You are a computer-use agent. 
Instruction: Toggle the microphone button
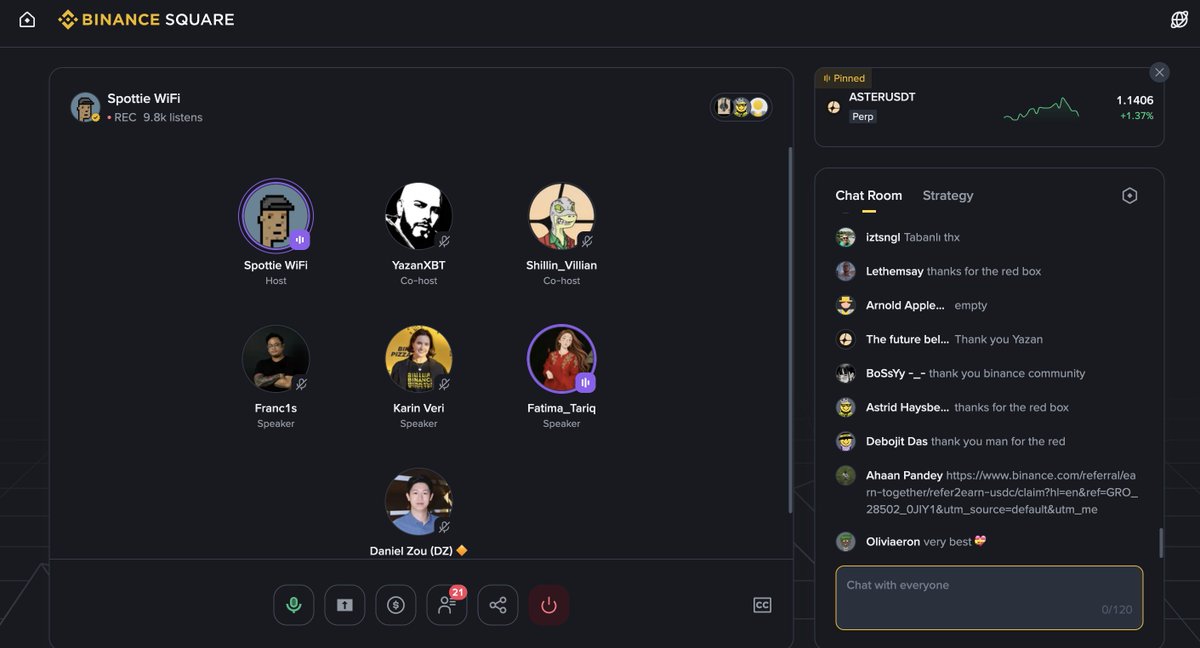[x=294, y=605]
